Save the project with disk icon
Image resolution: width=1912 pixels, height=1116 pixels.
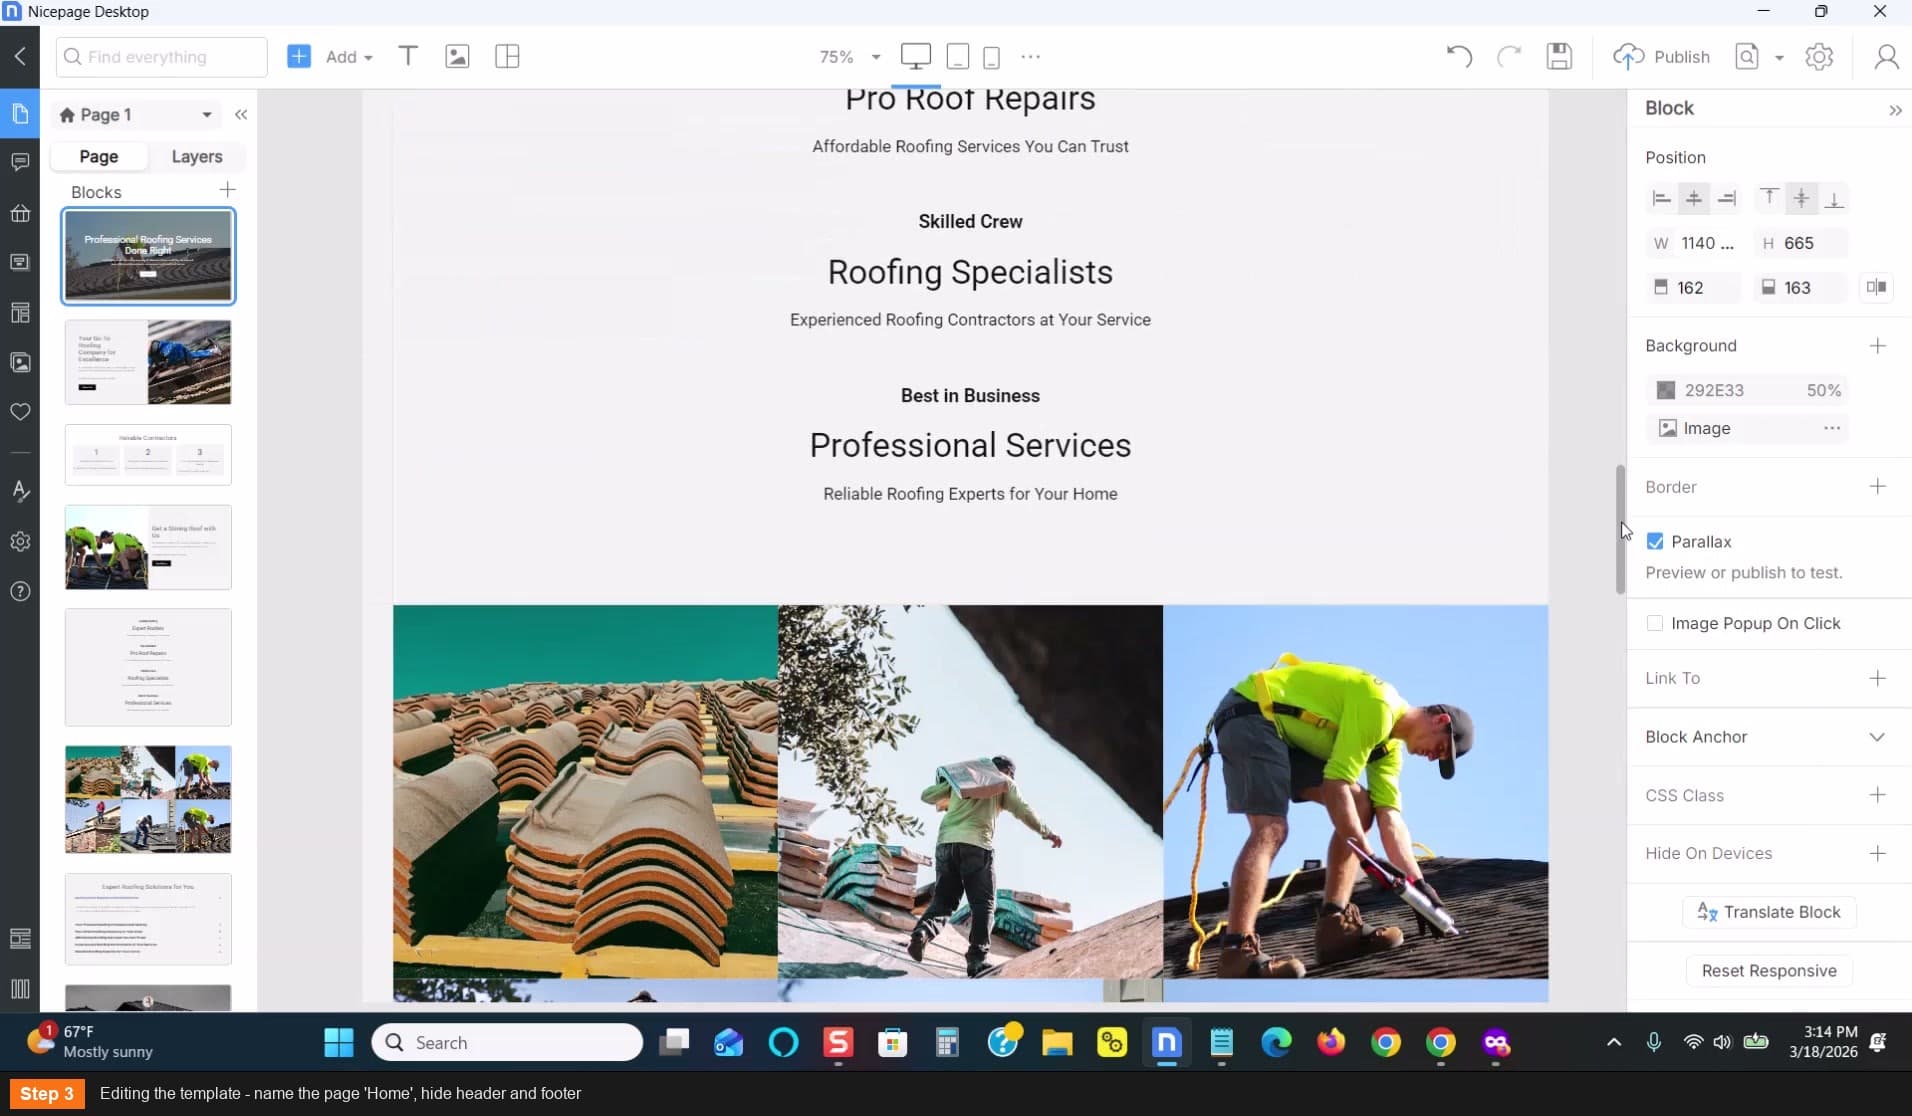point(1559,57)
